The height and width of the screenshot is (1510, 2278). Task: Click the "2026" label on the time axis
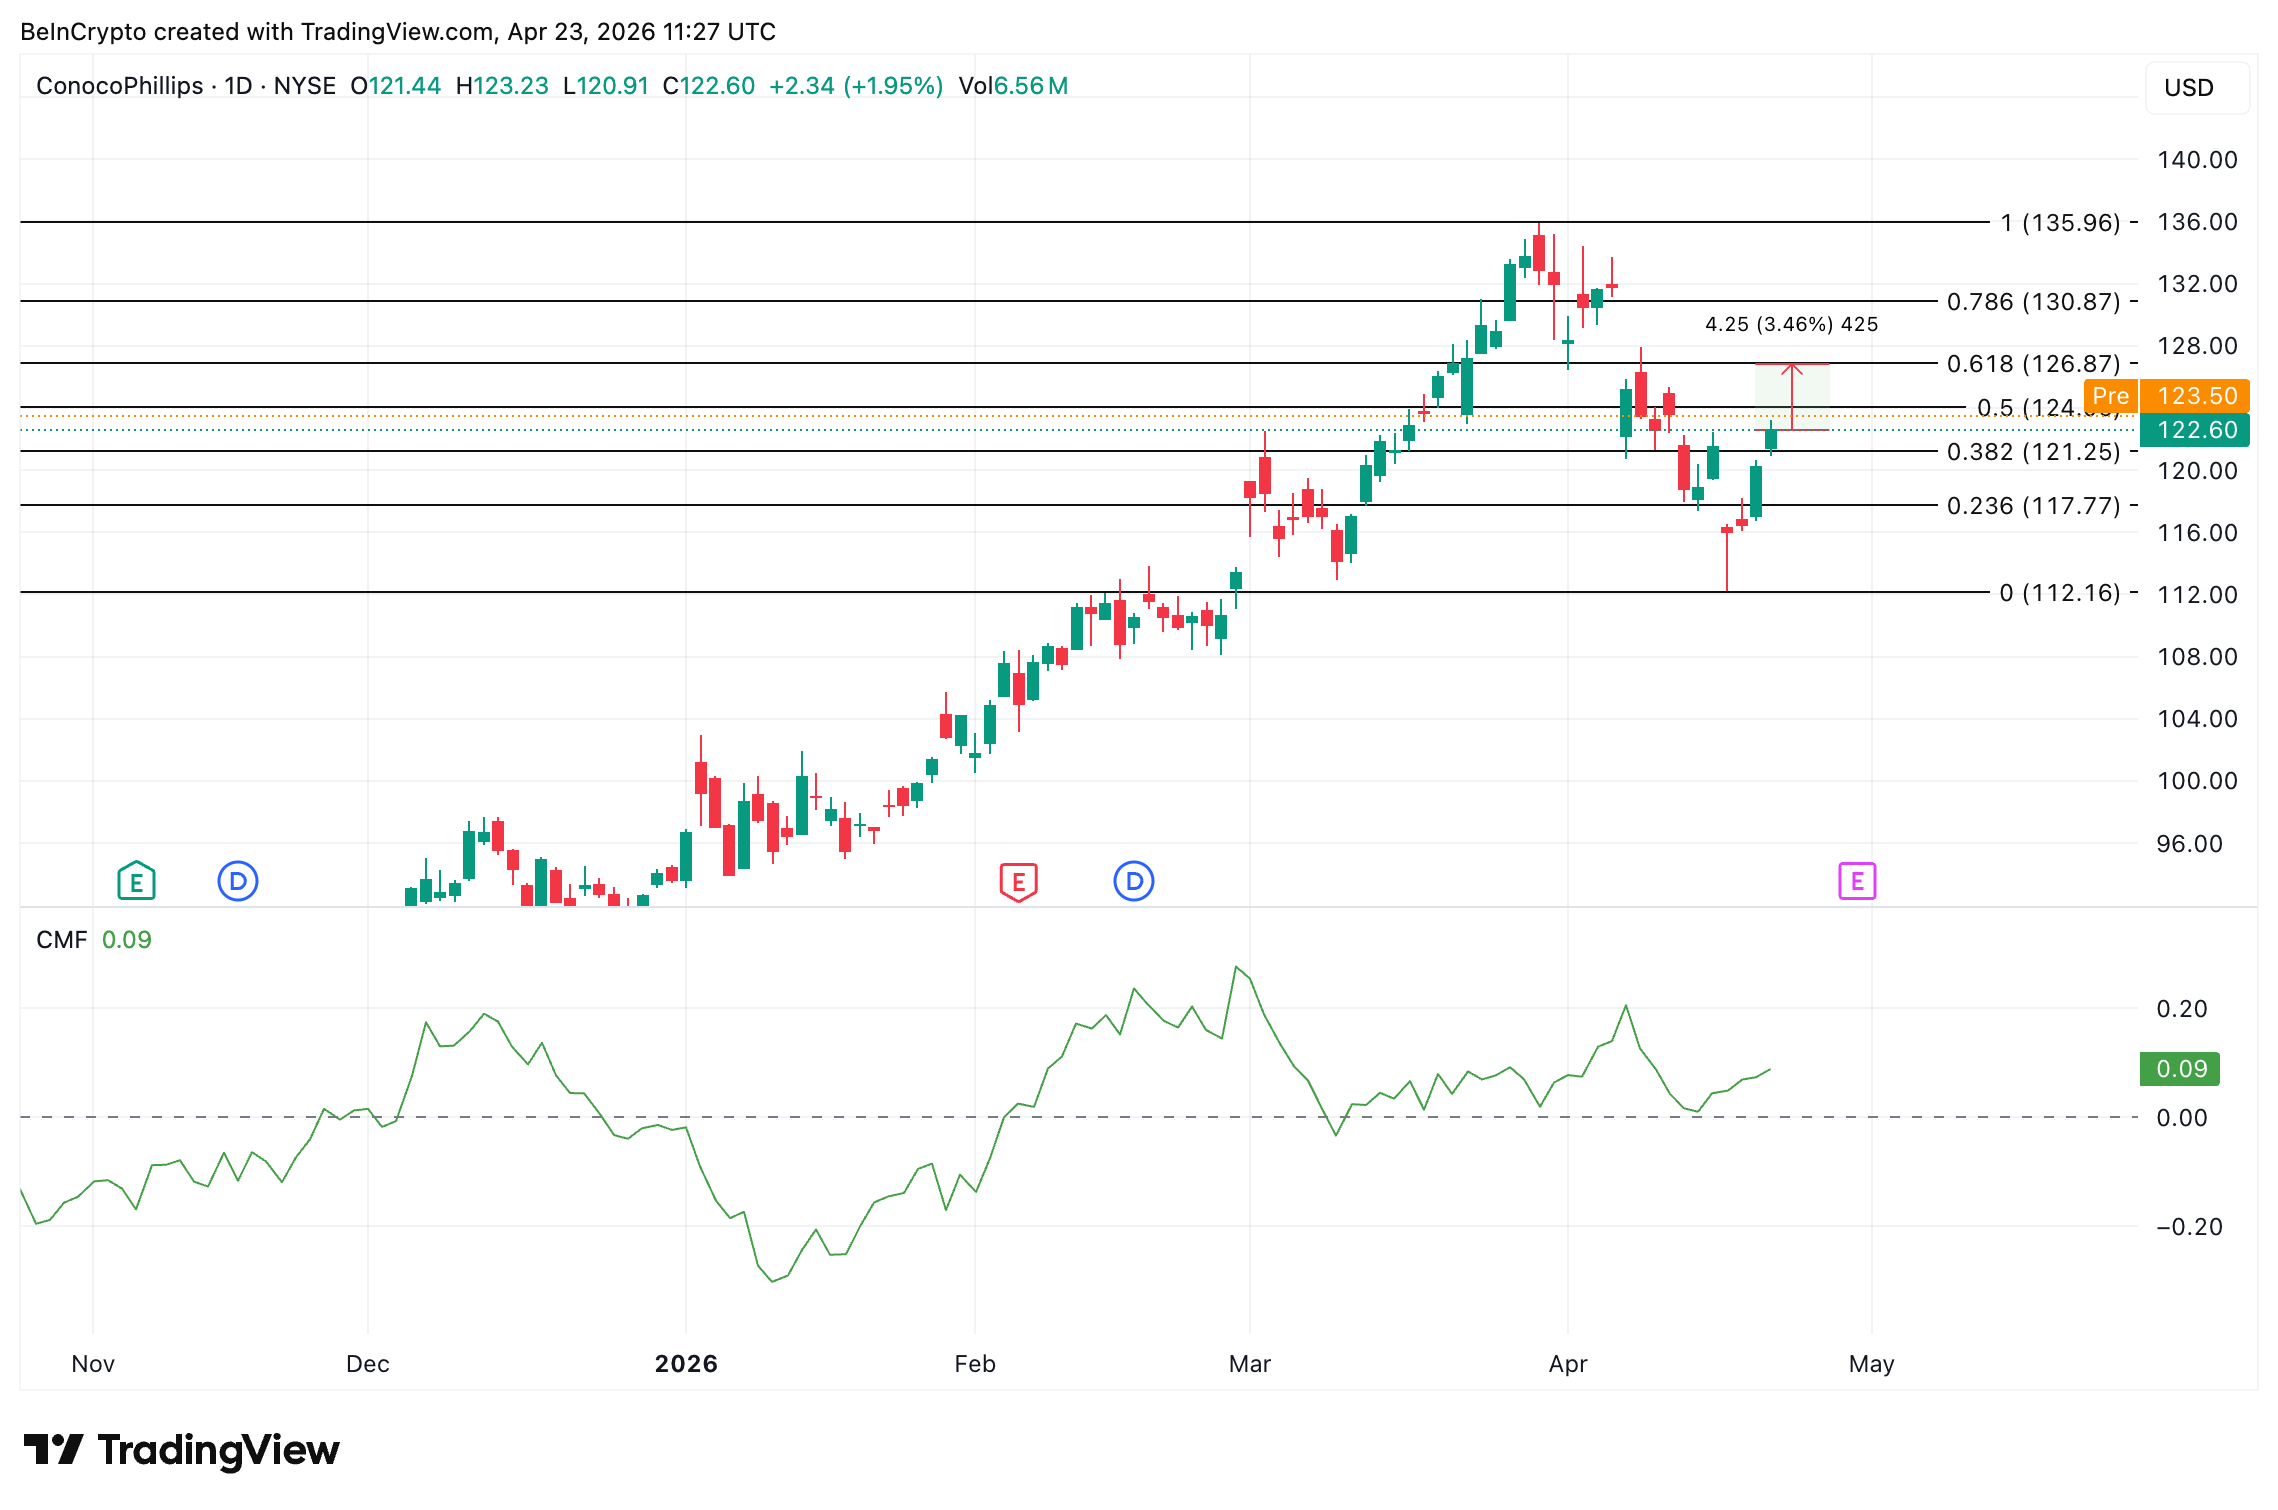(x=686, y=1363)
